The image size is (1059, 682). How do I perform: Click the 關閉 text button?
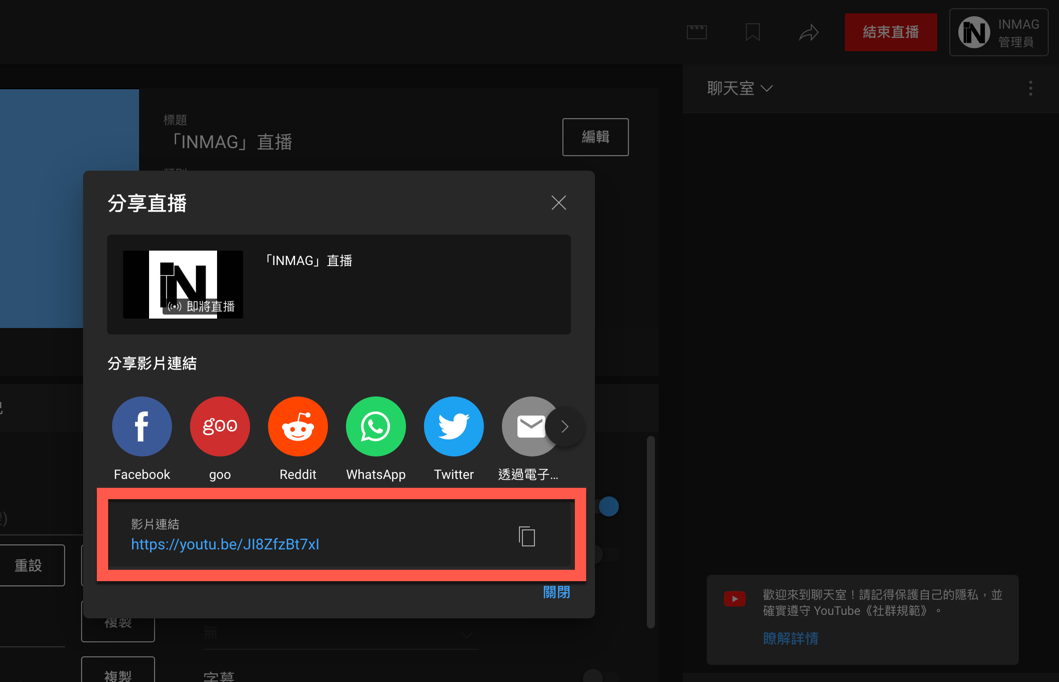pyautogui.click(x=557, y=592)
